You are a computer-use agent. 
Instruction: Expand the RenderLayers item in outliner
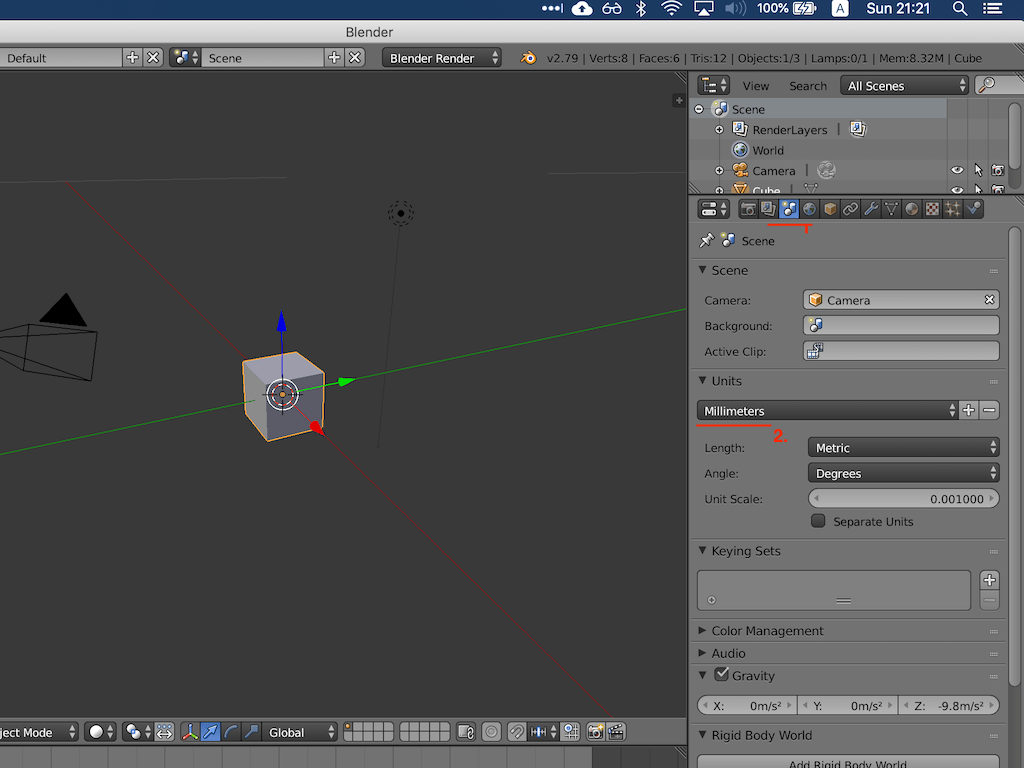[719, 129]
